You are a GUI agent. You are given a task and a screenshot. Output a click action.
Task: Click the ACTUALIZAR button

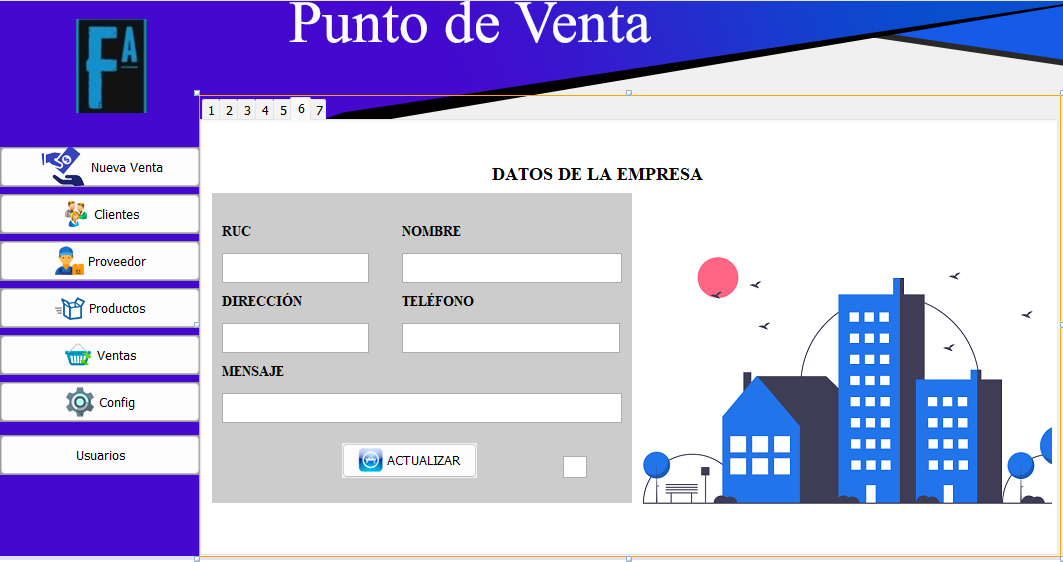pyautogui.click(x=409, y=460)
